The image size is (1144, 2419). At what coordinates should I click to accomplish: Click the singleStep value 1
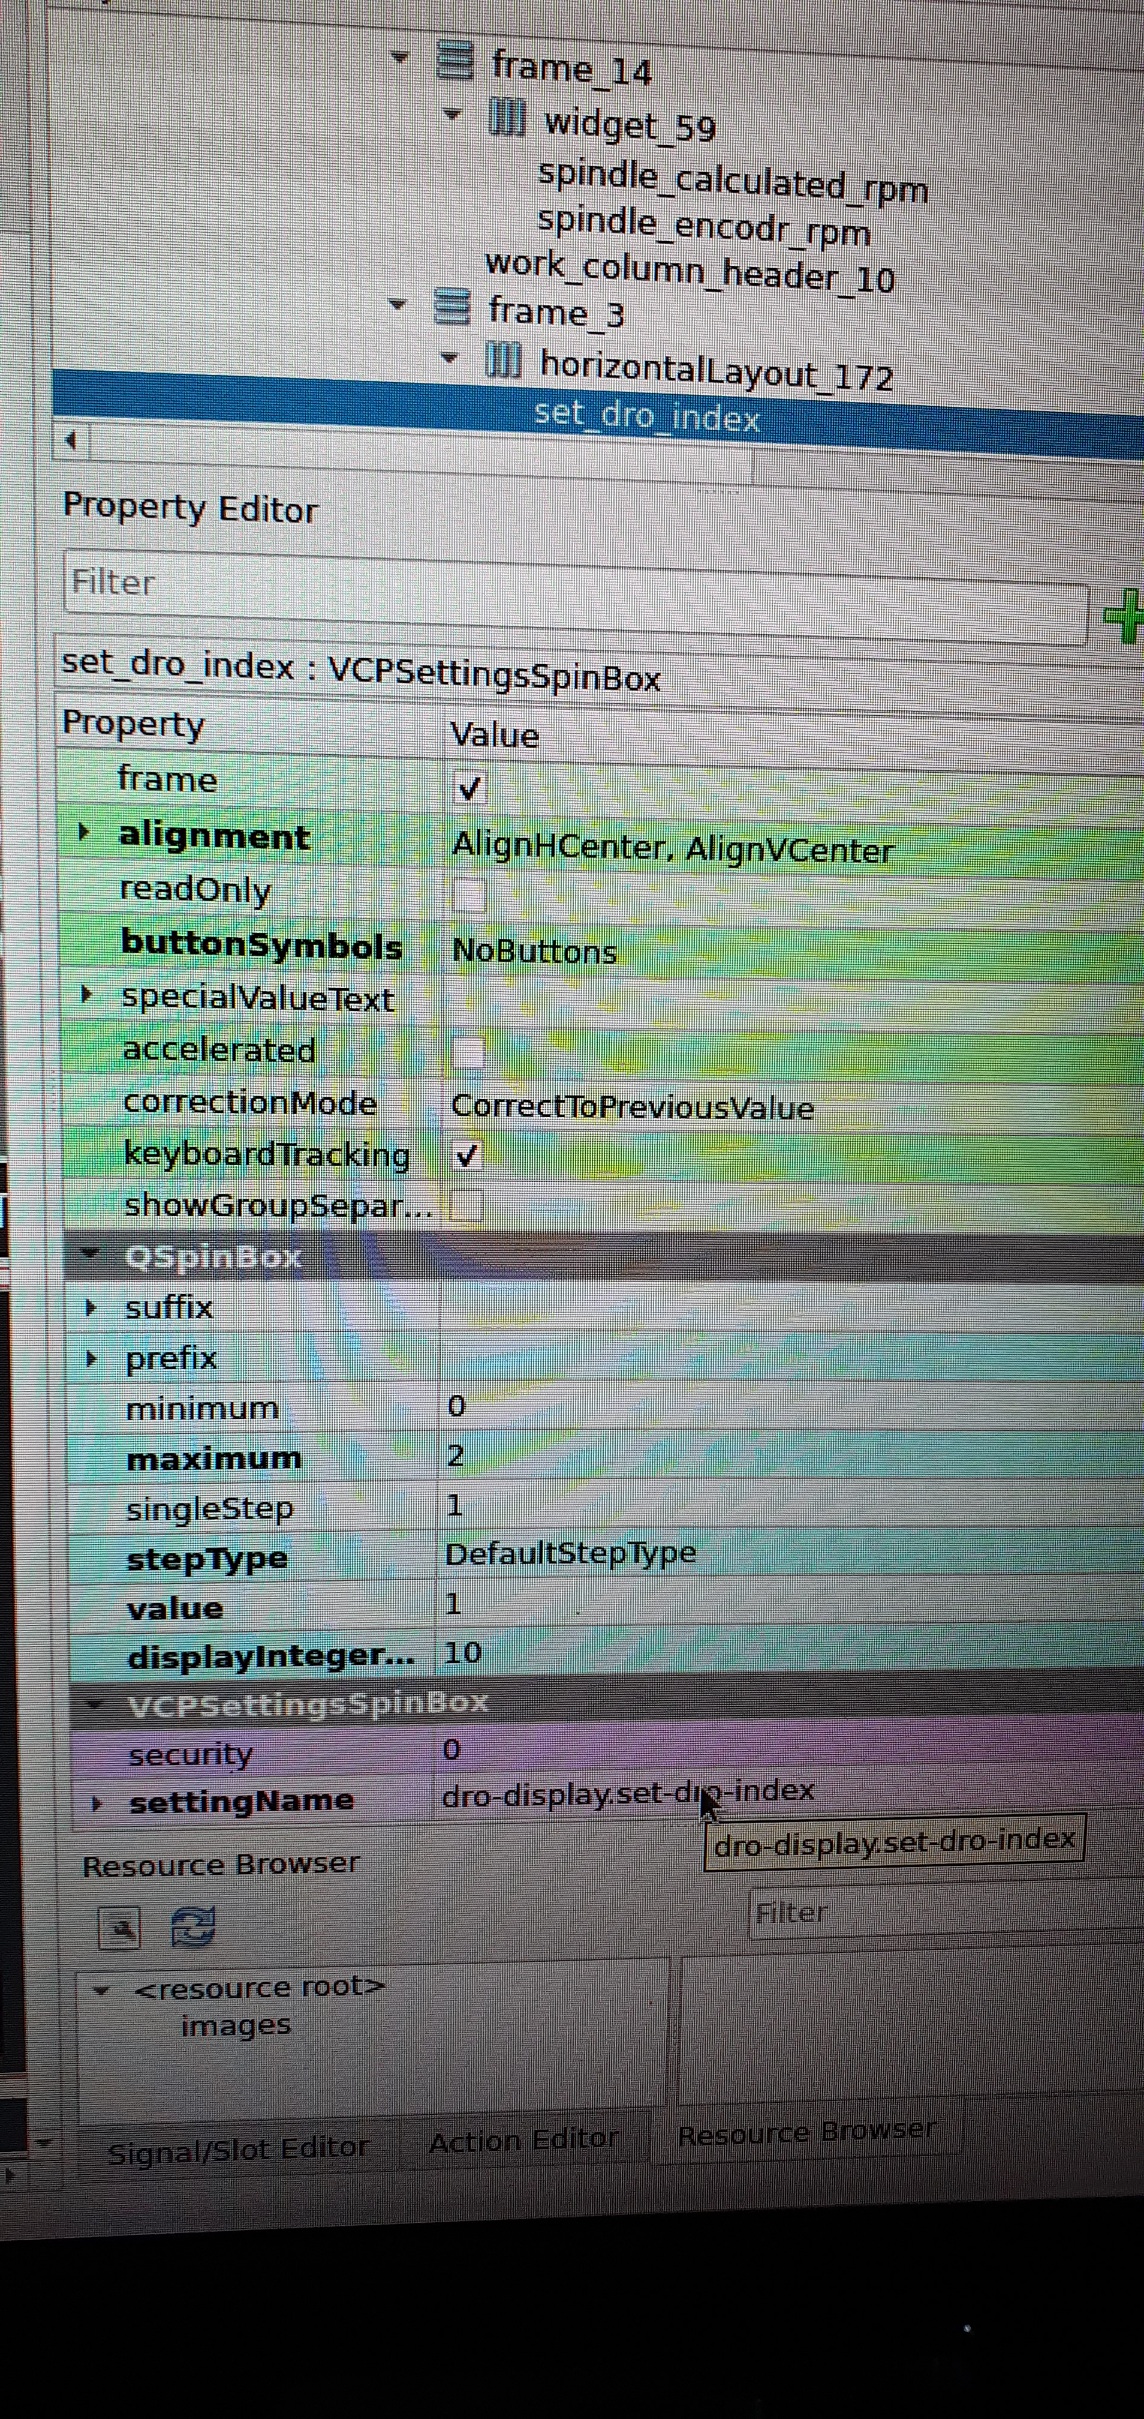[454, 1505]
